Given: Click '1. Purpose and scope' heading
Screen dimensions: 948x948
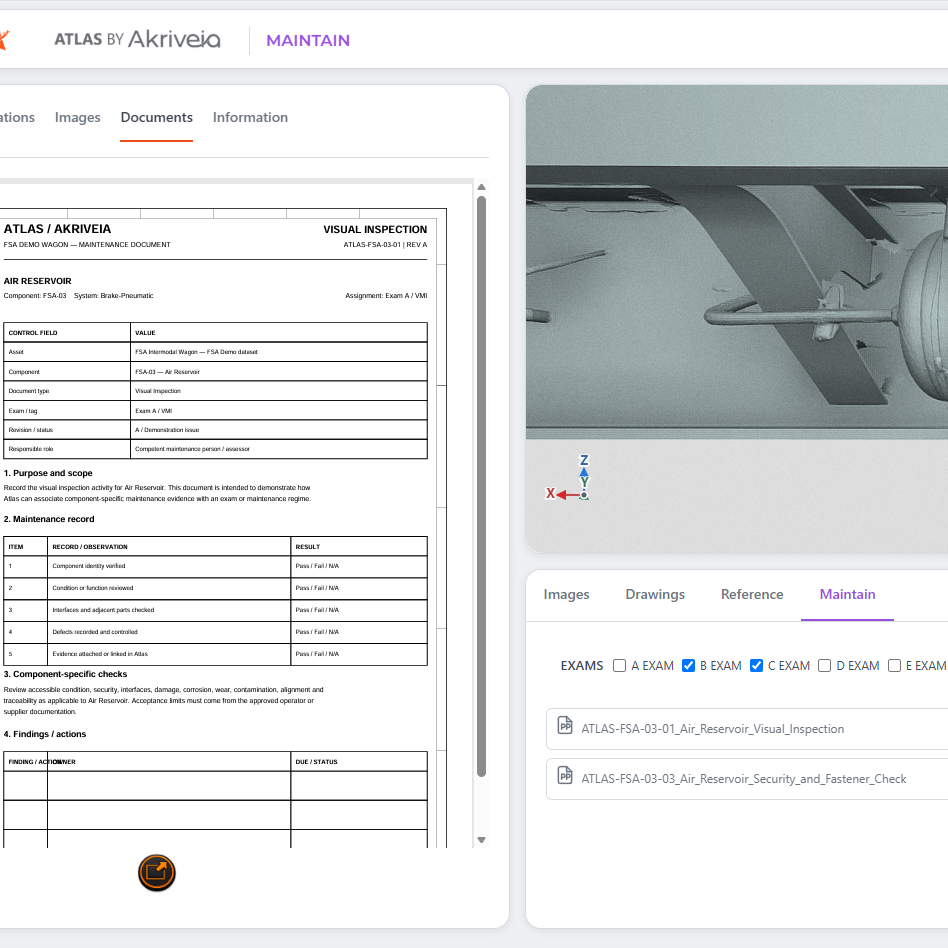Looking at the screenshot, I should 48,473.
